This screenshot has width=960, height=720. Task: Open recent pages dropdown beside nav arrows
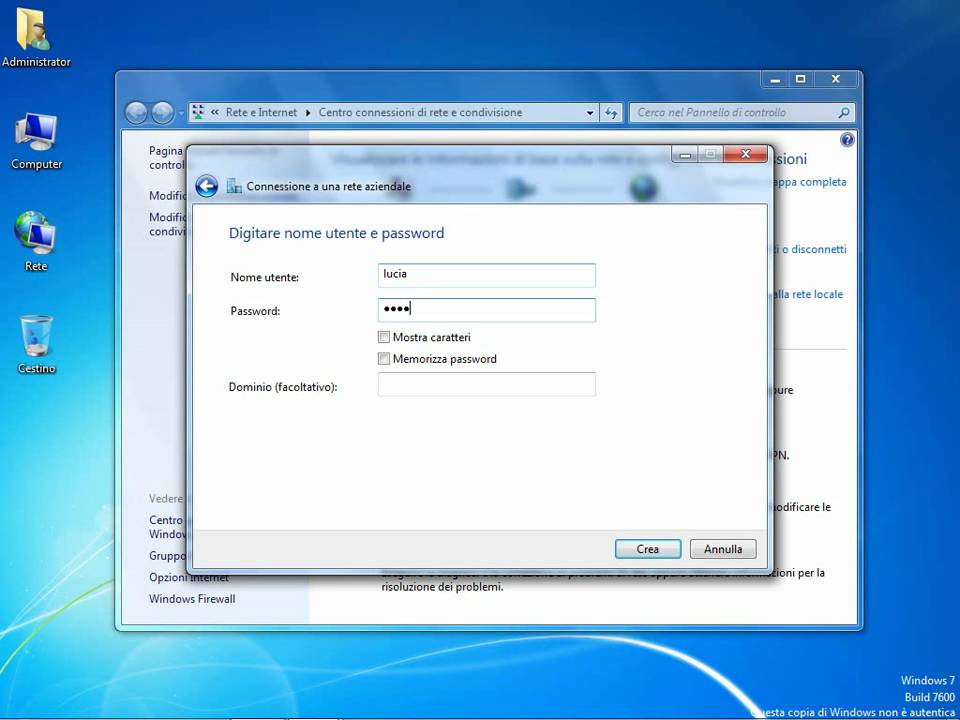181,113
